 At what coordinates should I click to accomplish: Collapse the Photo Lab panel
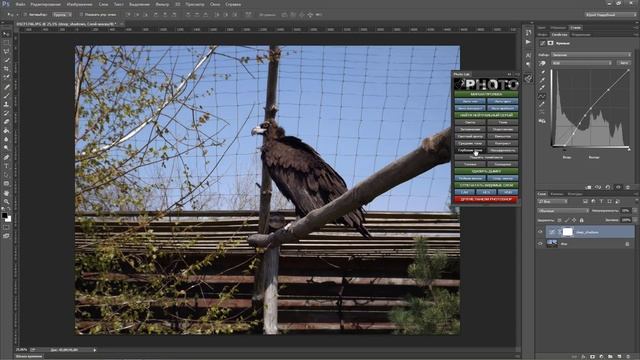coord(509,74)
